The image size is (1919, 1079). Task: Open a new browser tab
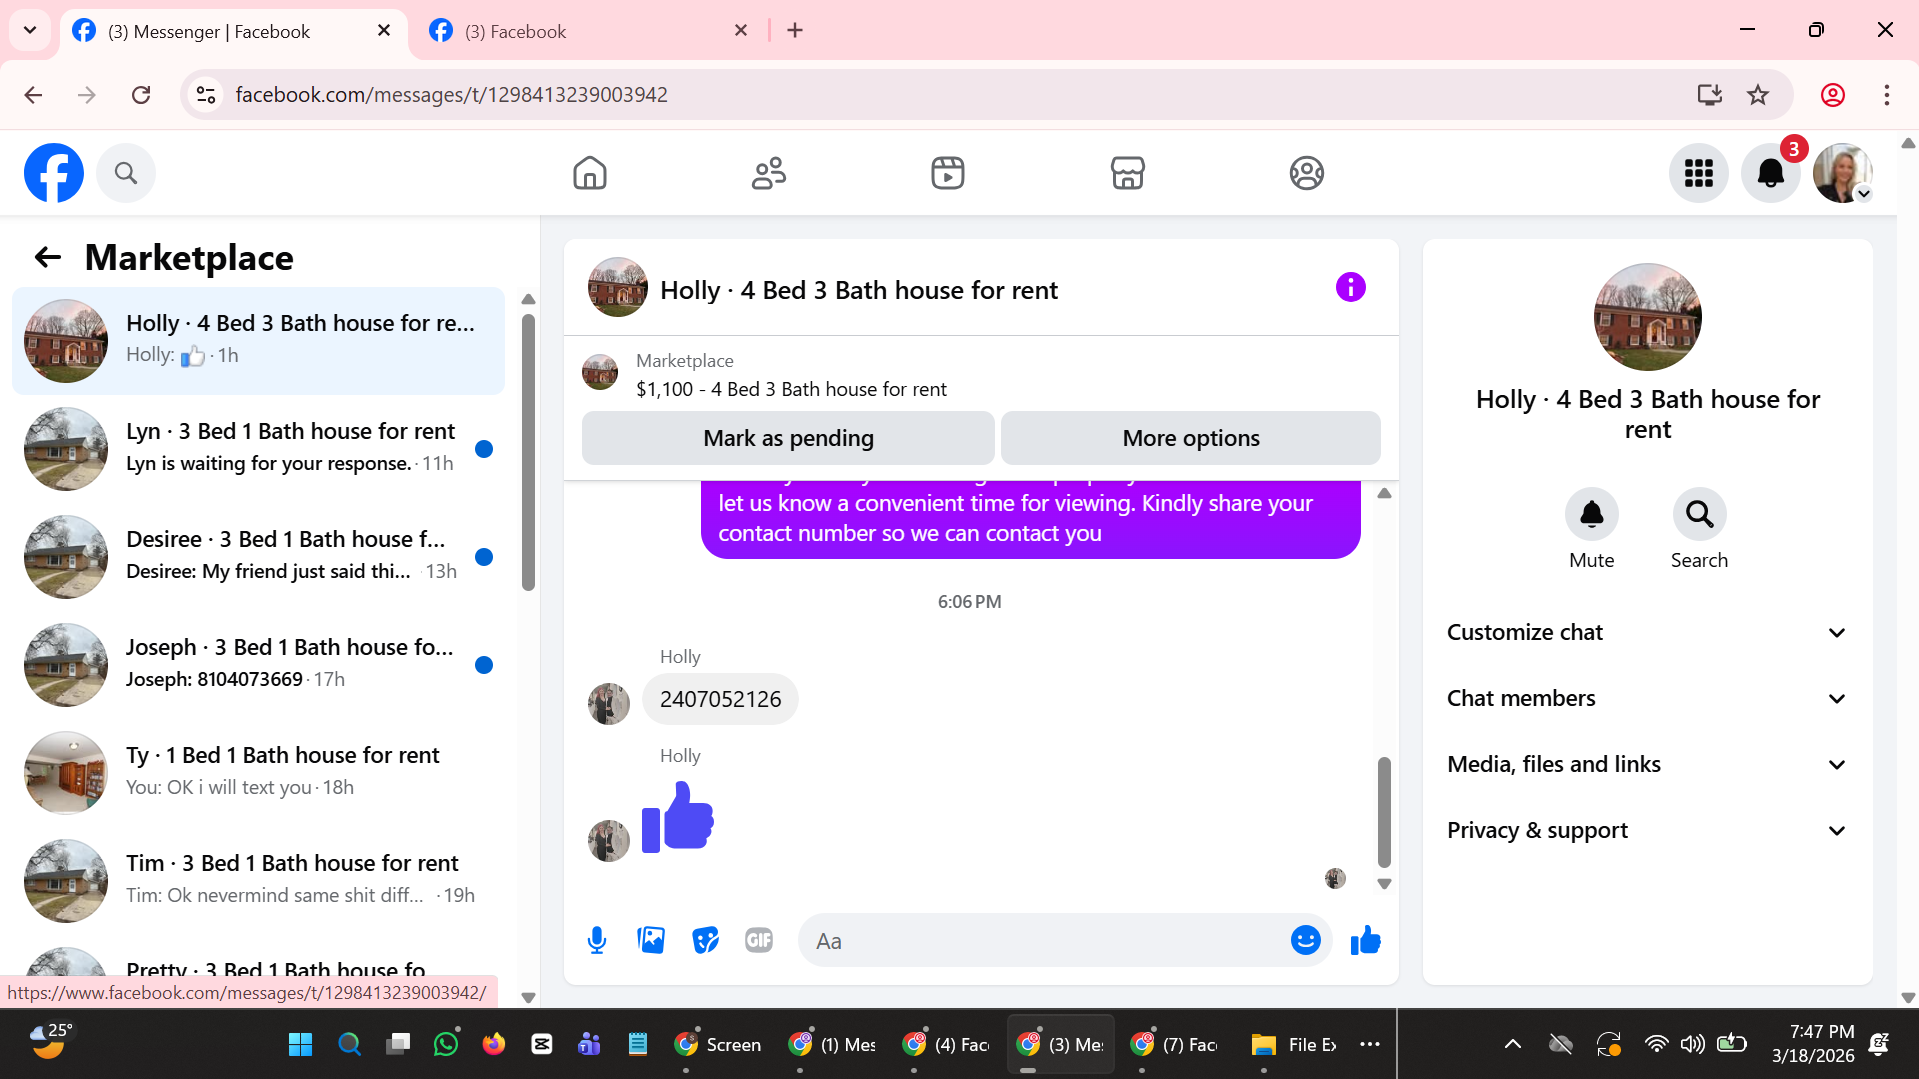tap(795, 31)
